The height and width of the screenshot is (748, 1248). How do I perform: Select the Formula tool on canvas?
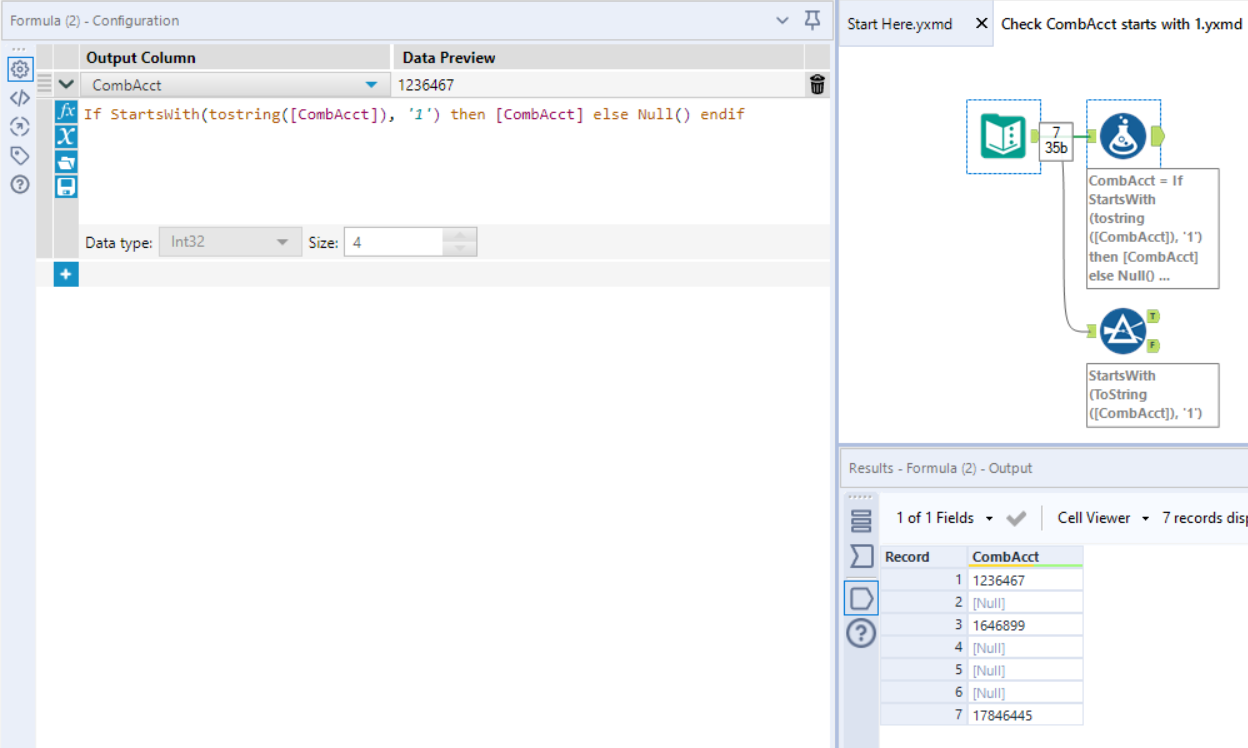(1123, 136)
